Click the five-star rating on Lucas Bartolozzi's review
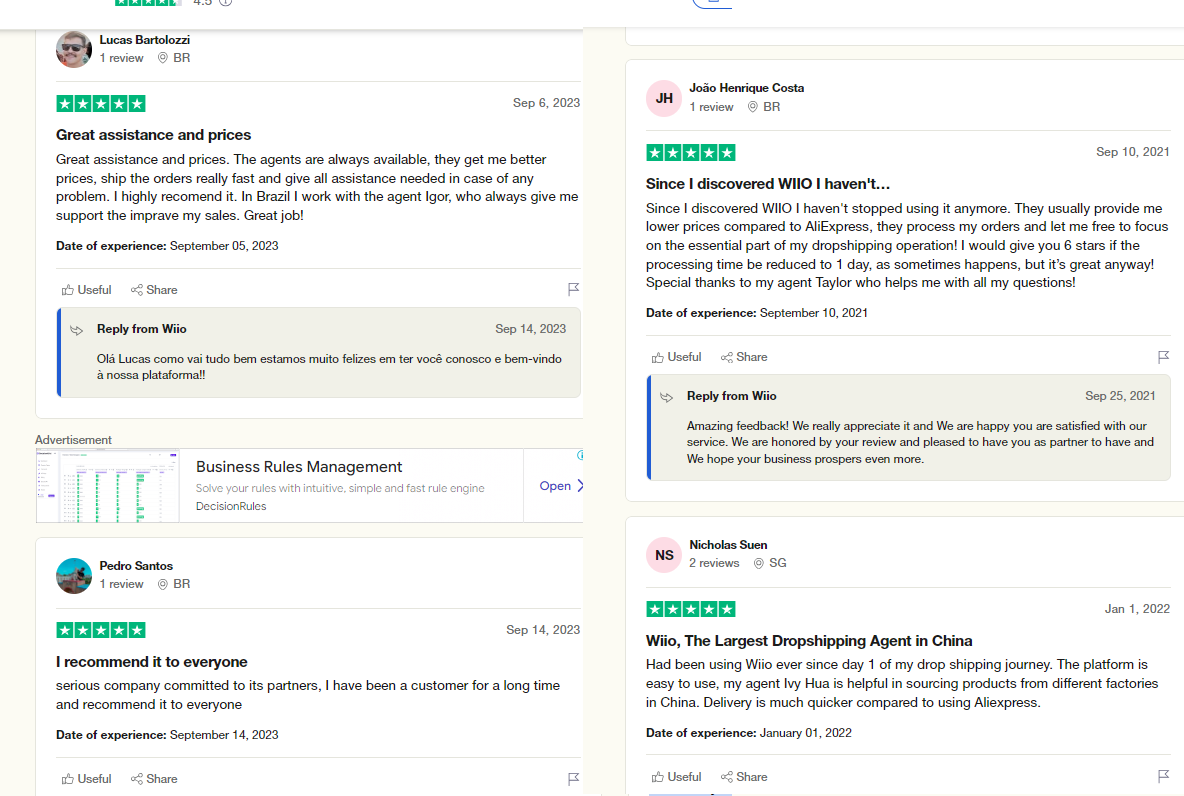Image resolution: width=1184 pixels, height=796 pixels. [100, 103]
